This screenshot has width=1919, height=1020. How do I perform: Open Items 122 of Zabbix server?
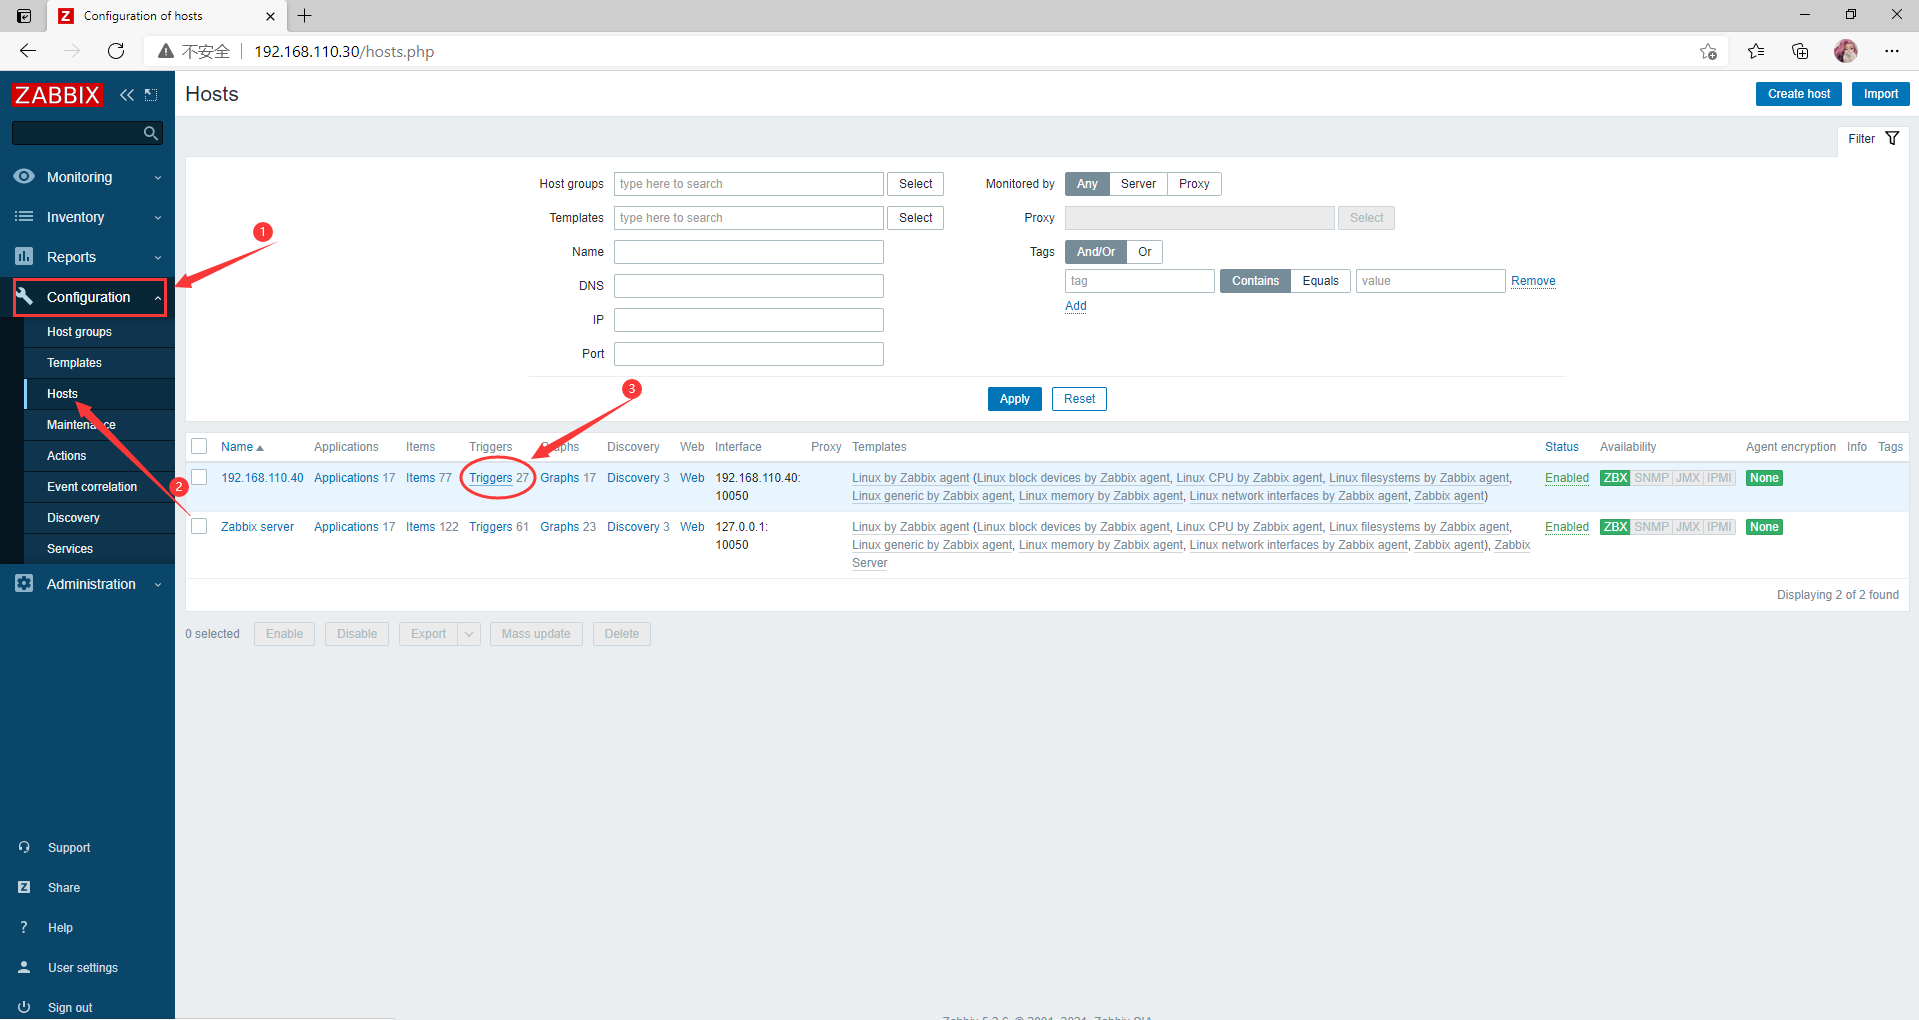click(420, 527)
